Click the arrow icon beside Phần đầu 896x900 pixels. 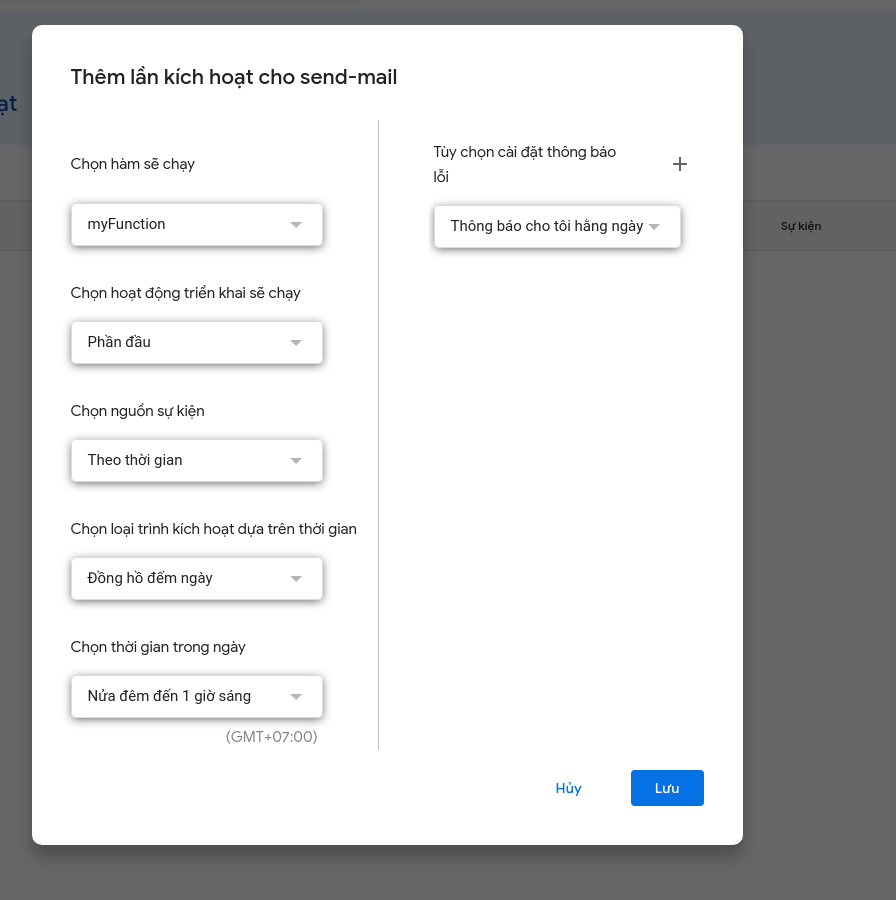296,343
